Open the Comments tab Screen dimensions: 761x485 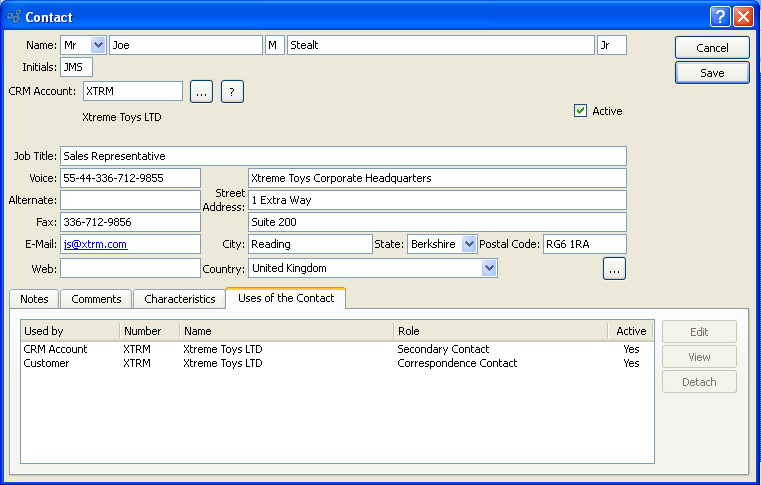[x=96, y=299]
